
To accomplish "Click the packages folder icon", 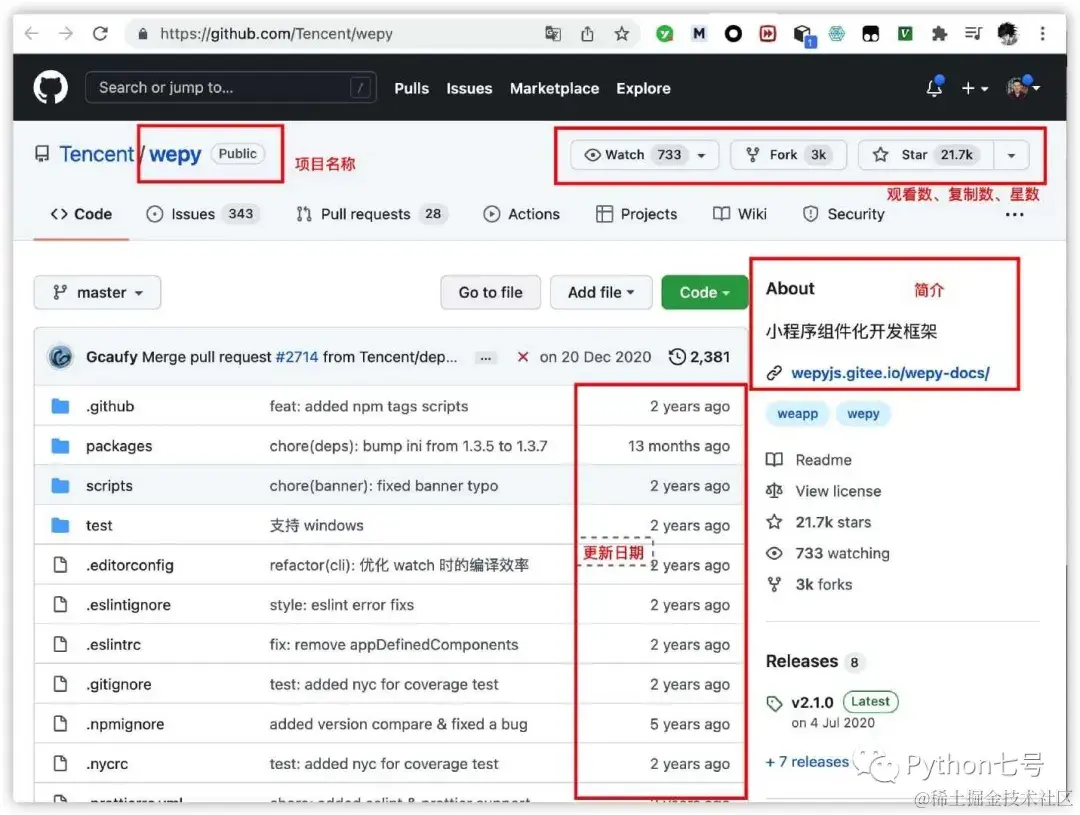I will [x=61, y=446].
